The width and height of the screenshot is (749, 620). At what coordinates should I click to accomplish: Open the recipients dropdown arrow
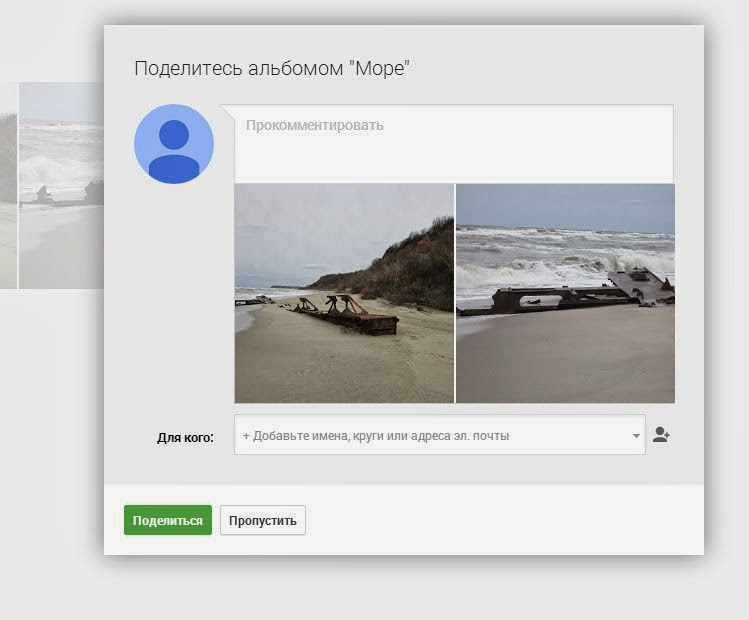coord(636,436)
